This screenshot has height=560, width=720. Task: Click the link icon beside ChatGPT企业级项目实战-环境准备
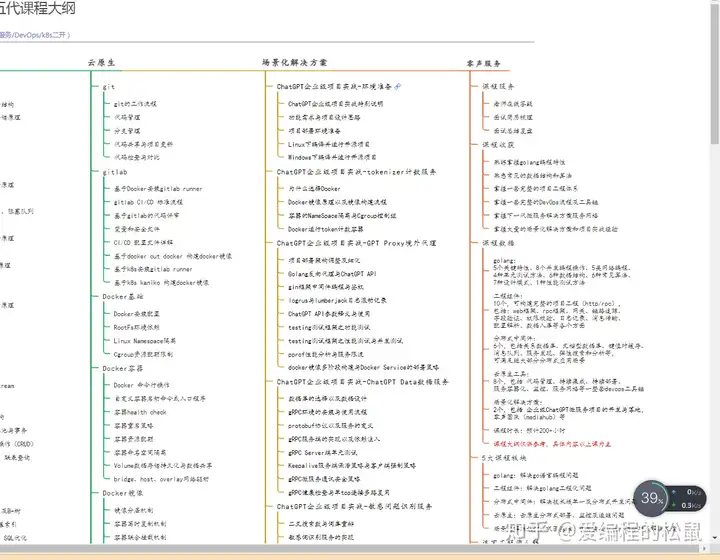tap(397, 86)
